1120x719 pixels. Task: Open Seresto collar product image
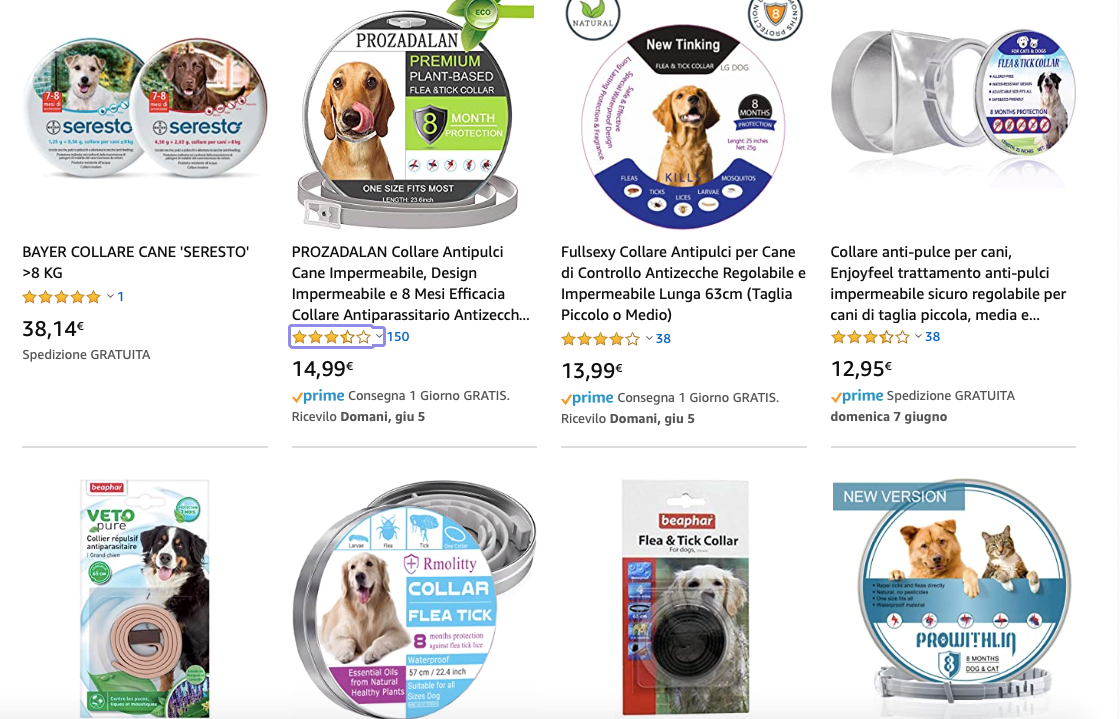145,107
